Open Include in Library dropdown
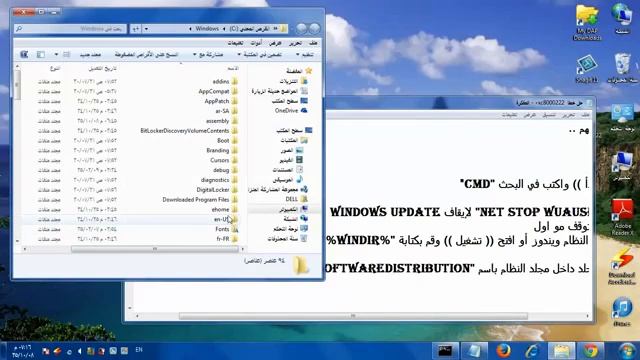Viewport: 640px width, 360px height. coord(260,54)
